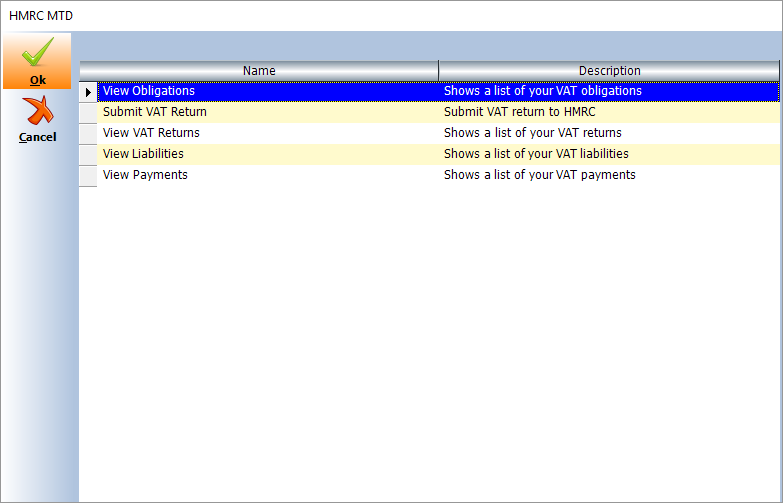Viewport: 783px width, 503px height.
Task: Click row selector beside View VAT Returns
Action: (x=88, y=133)
